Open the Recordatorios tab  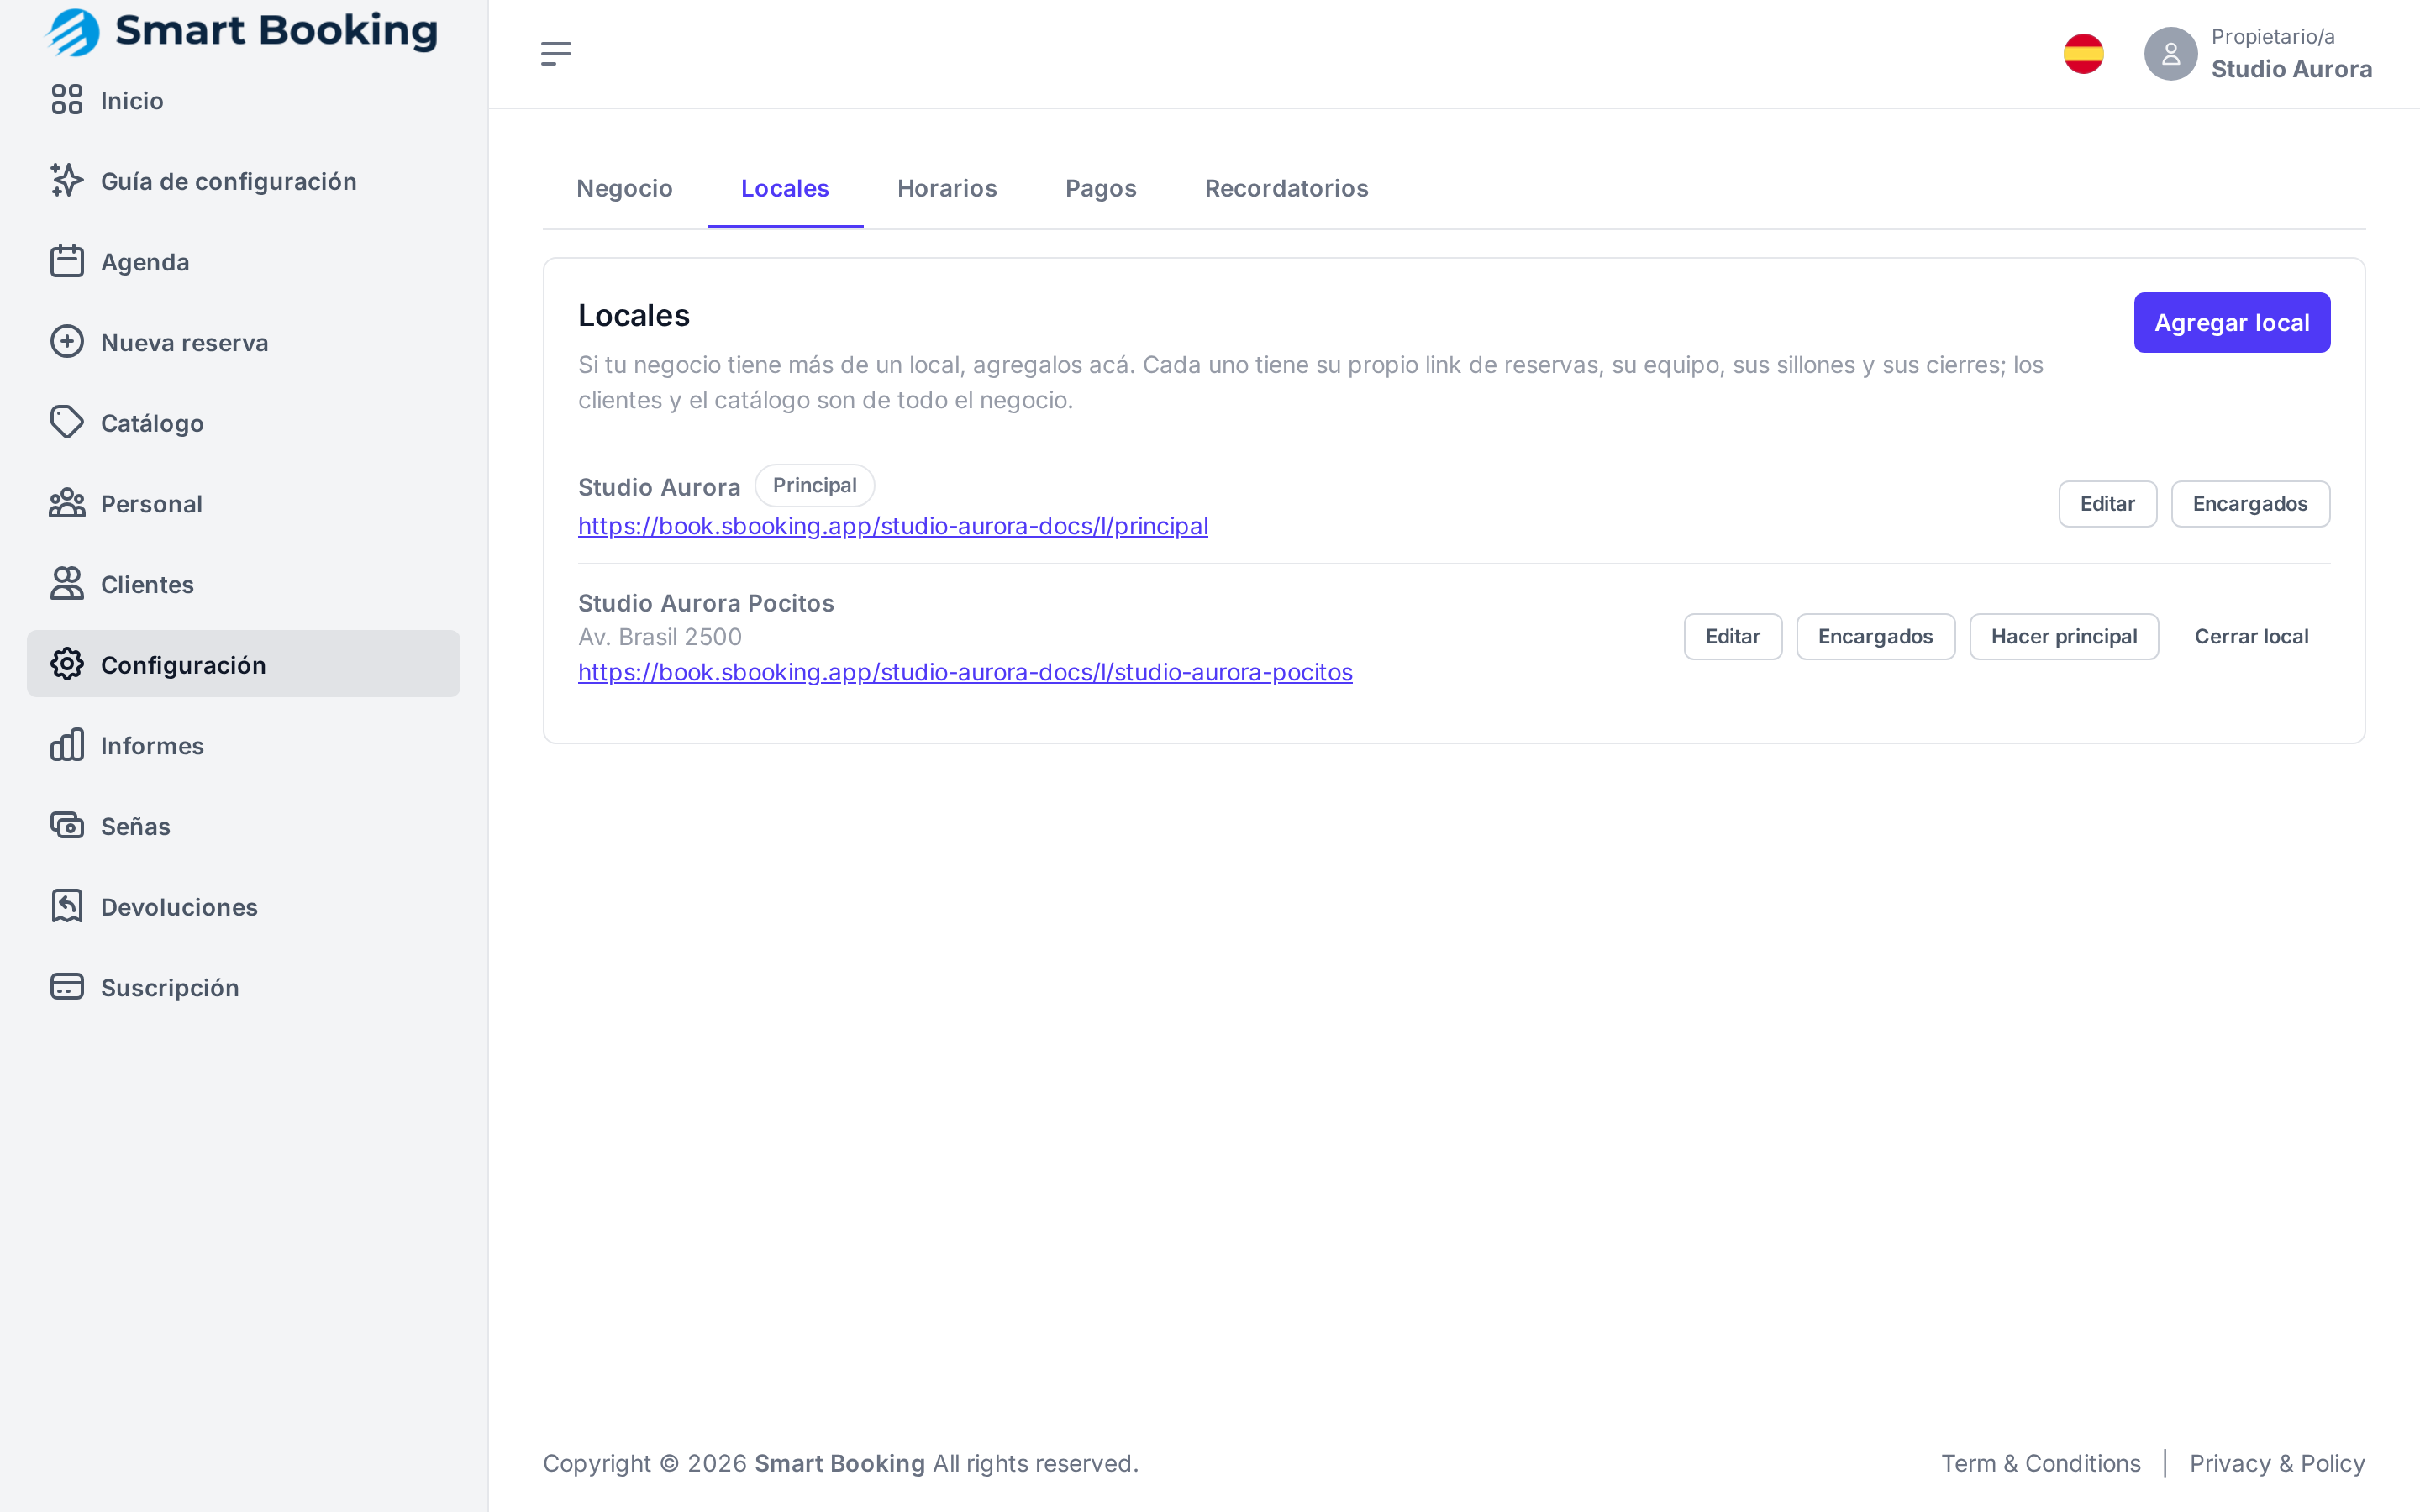tap(1287, 188)
